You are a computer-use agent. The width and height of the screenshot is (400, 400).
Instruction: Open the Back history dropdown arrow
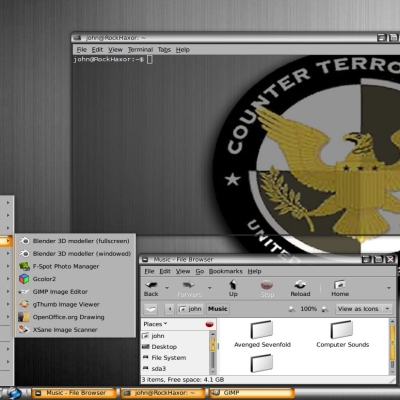pyautogui.click(x=167, y=288)
